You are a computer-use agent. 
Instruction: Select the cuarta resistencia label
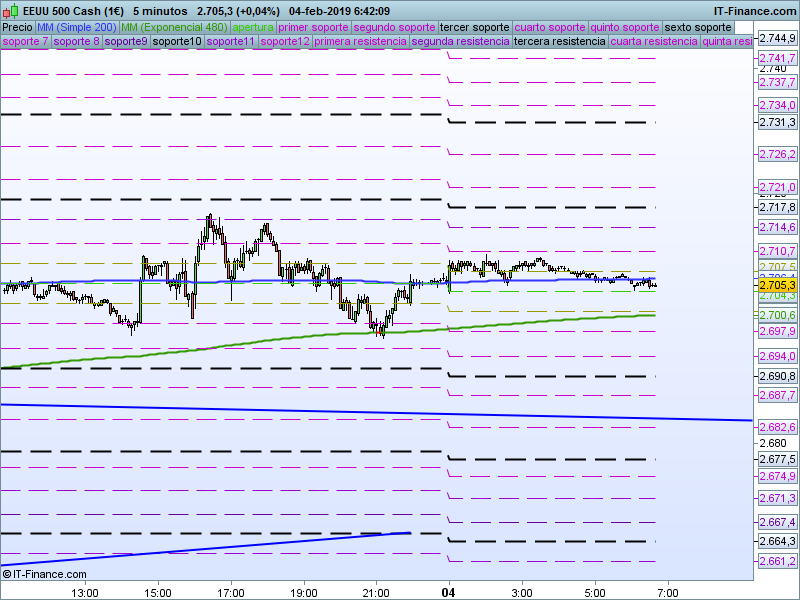[x=654, y=41]
